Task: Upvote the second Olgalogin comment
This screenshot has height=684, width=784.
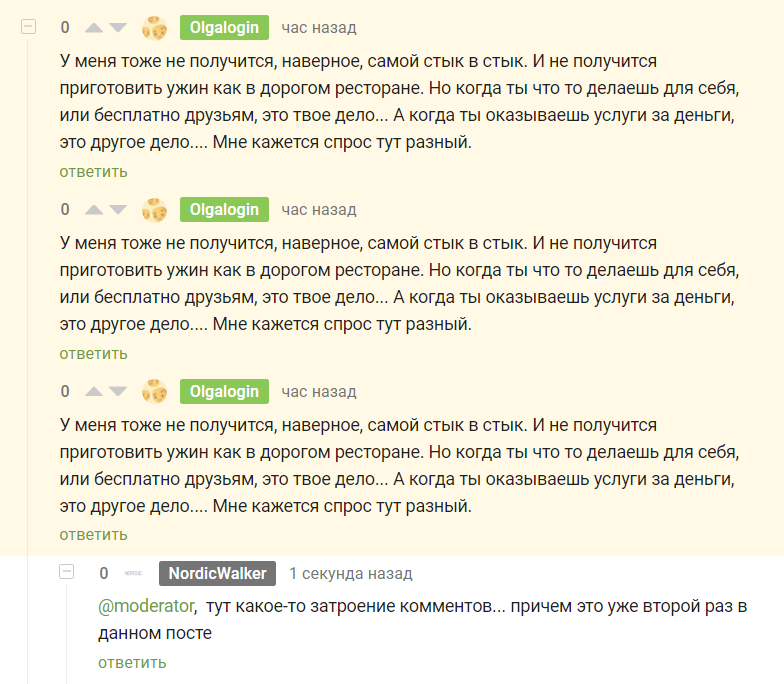Action: point(95,210)
